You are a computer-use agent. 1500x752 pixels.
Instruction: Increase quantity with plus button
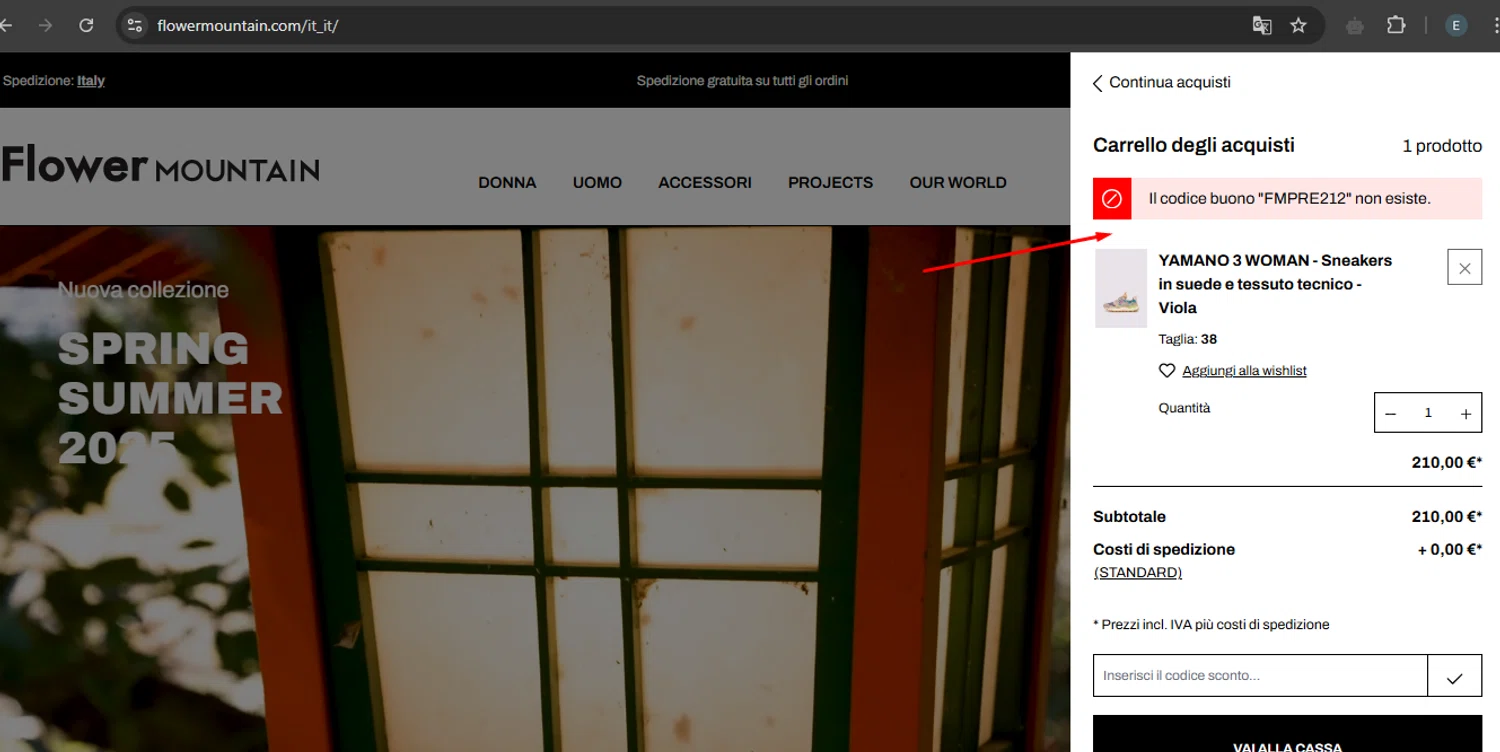(x=1466, y=413)
